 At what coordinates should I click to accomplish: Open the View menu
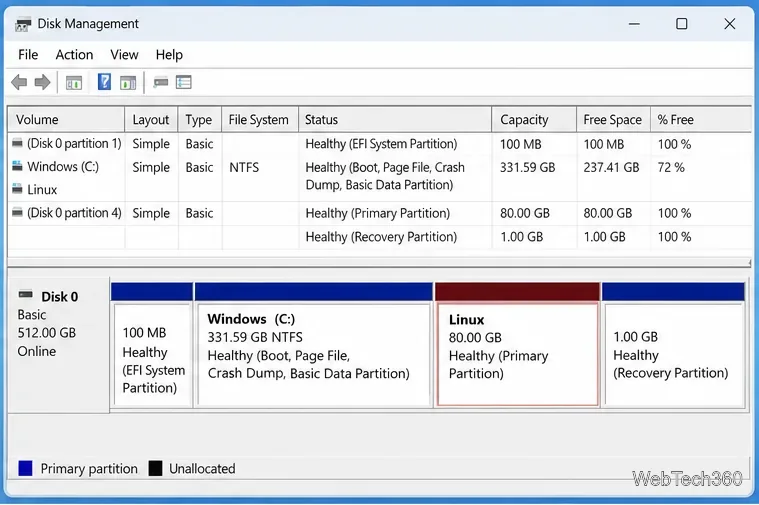tap(124, 55)
